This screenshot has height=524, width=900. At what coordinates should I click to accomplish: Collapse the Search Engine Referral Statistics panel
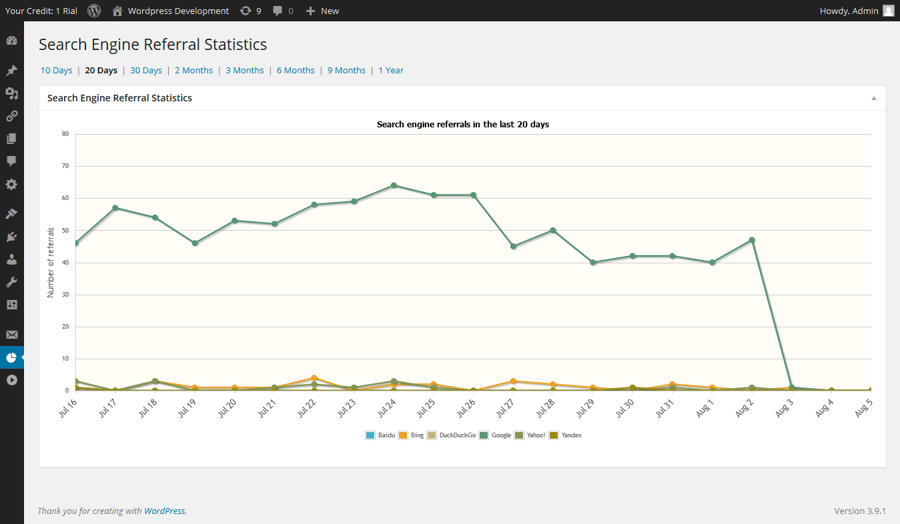[x=874, y=98]
